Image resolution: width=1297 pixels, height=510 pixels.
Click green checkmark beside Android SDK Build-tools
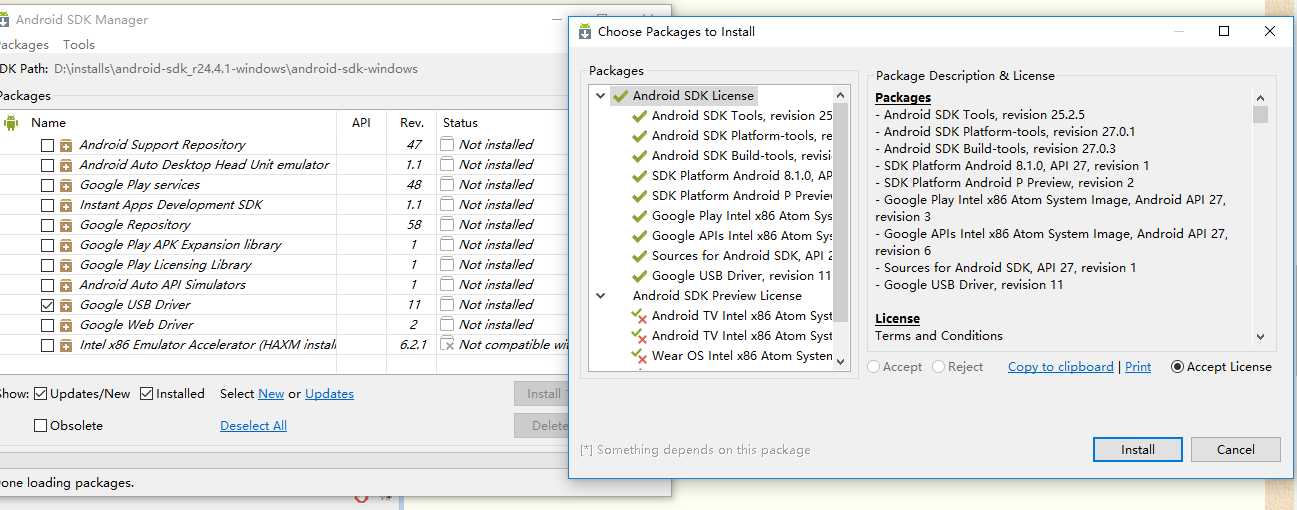tap(639, 156)
